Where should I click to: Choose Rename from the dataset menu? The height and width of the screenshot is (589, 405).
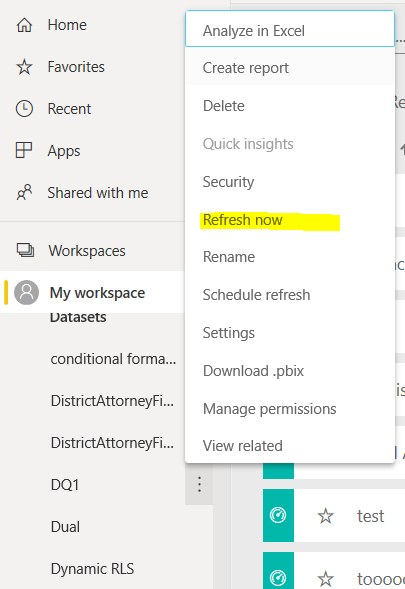click(x=290, y=257)
